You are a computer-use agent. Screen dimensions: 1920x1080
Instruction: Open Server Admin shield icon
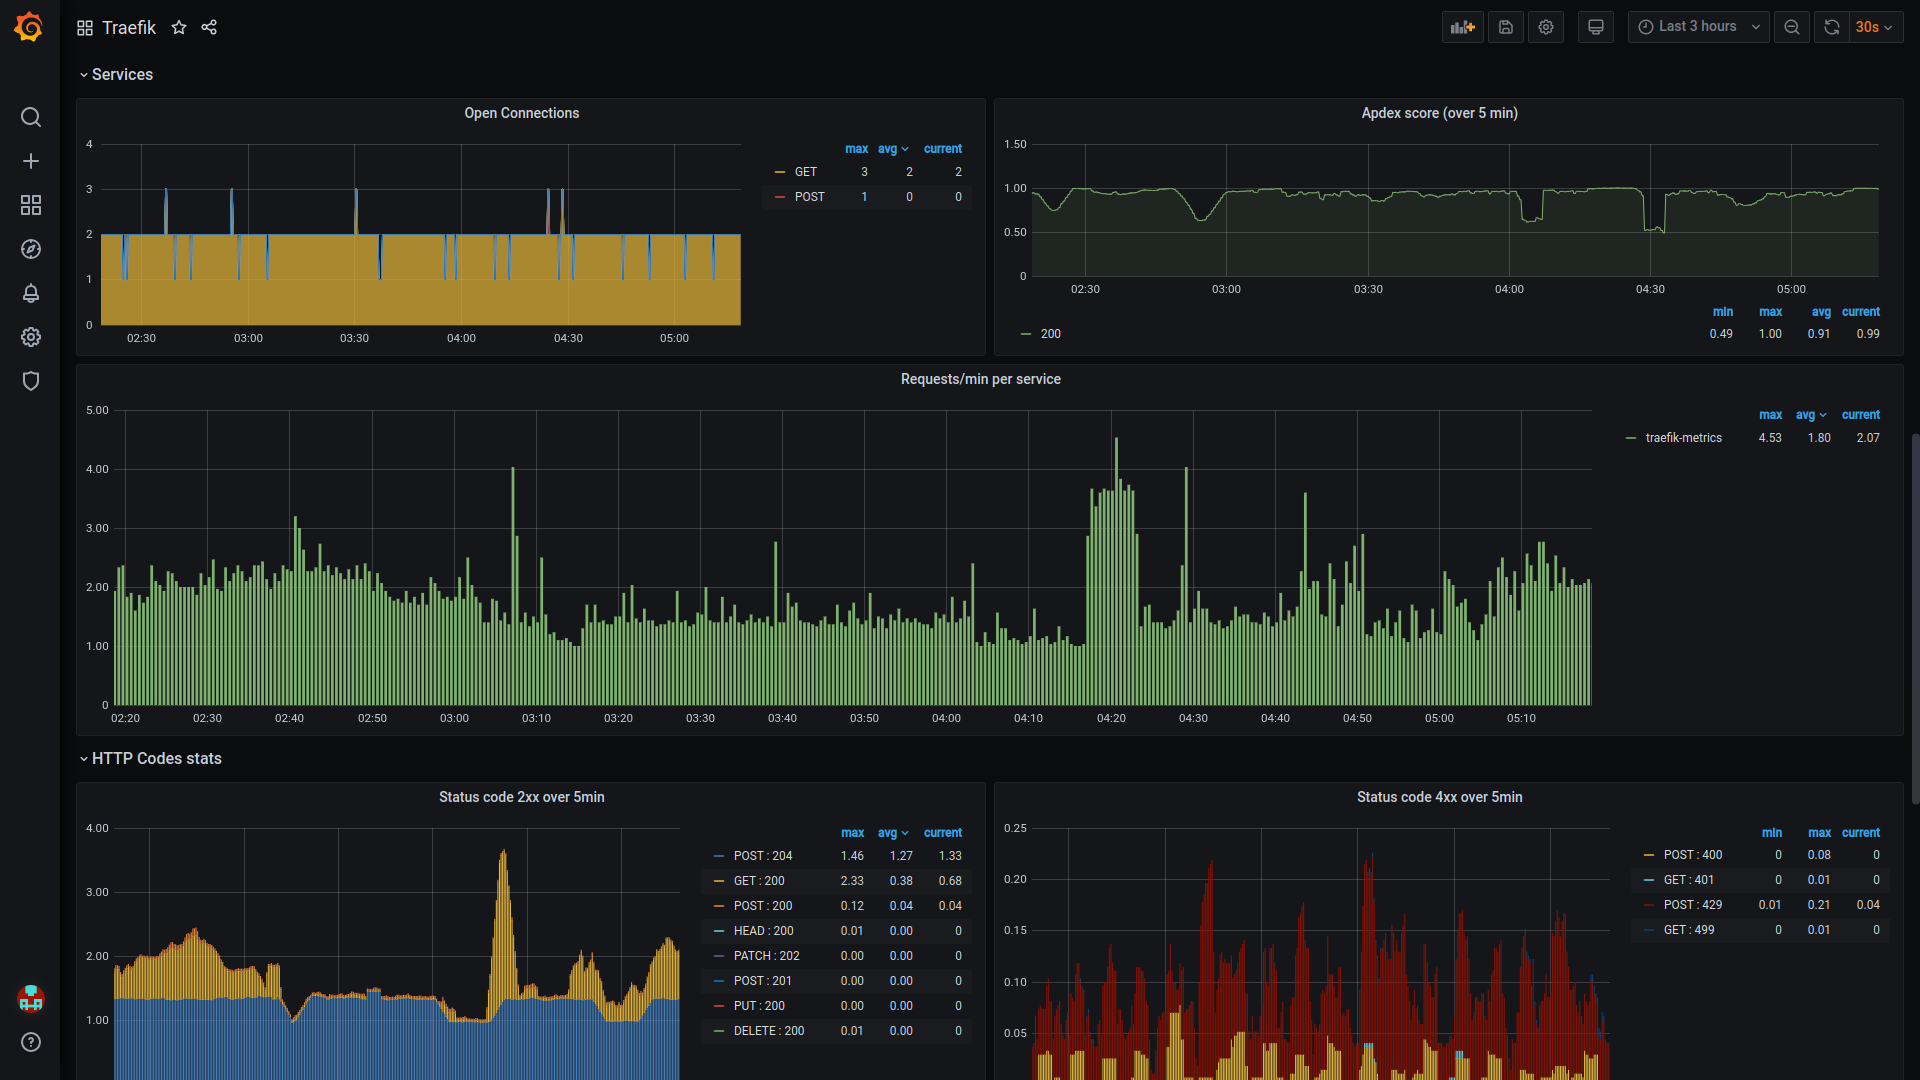(x=31, y=381)
